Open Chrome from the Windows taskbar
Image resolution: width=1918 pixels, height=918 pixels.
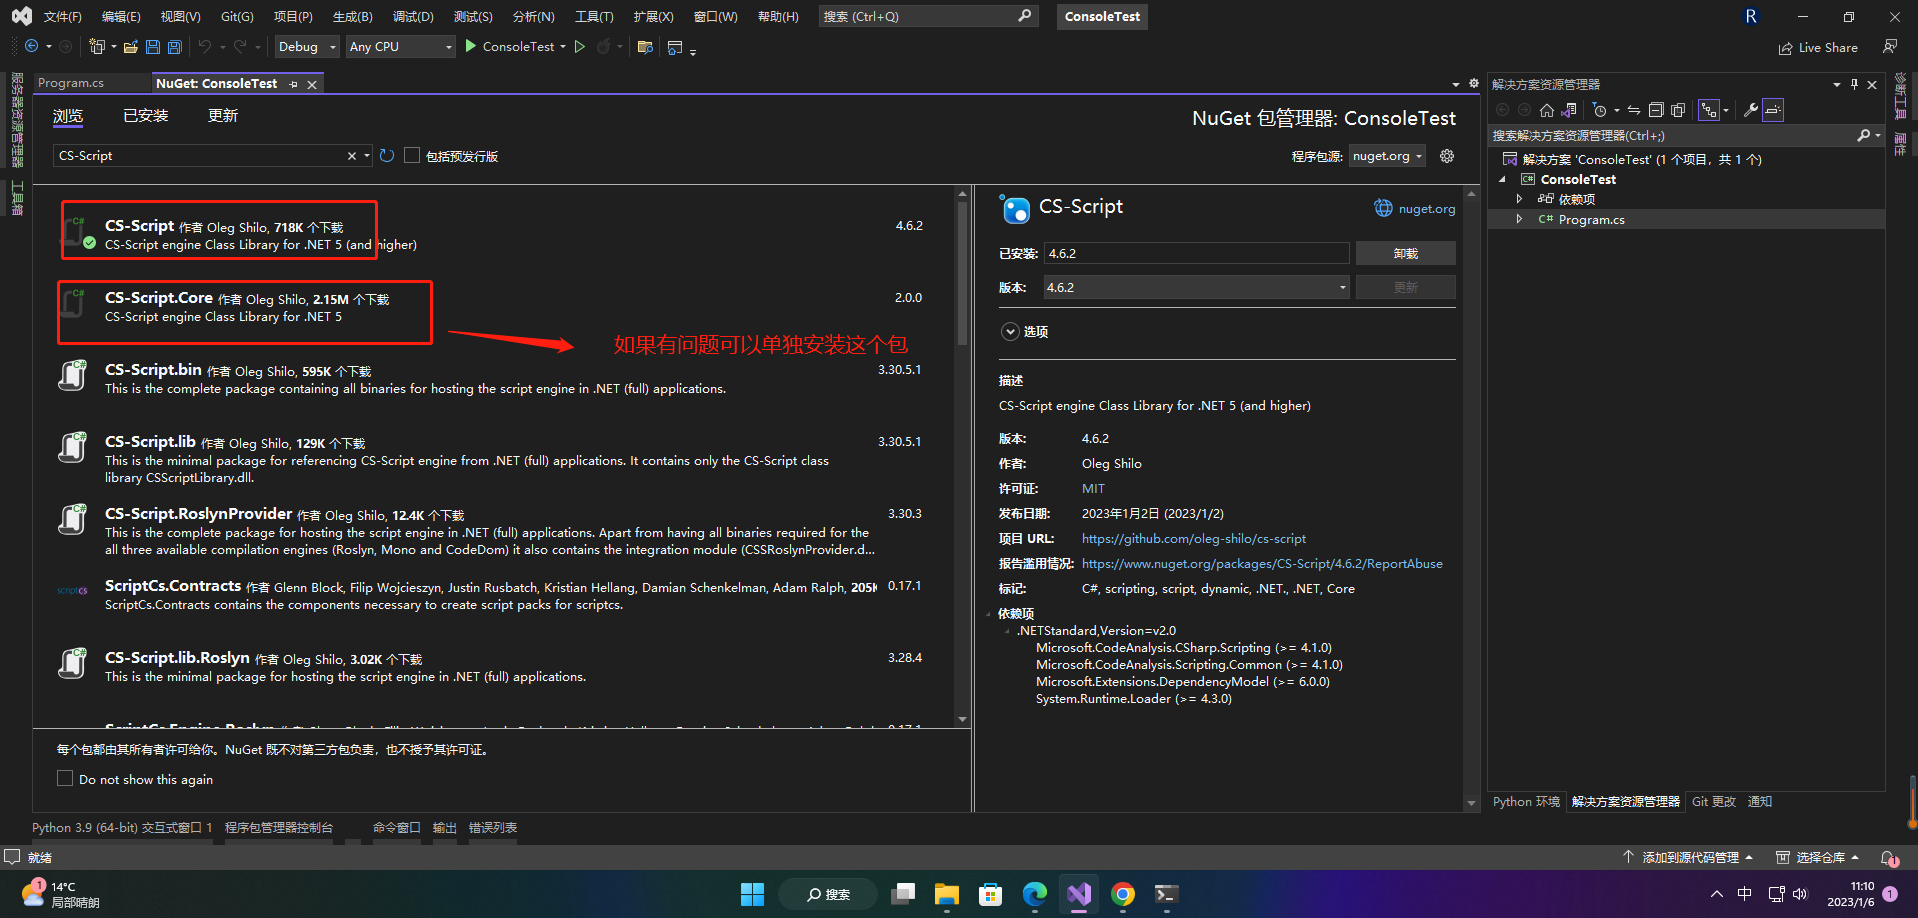1123,894
